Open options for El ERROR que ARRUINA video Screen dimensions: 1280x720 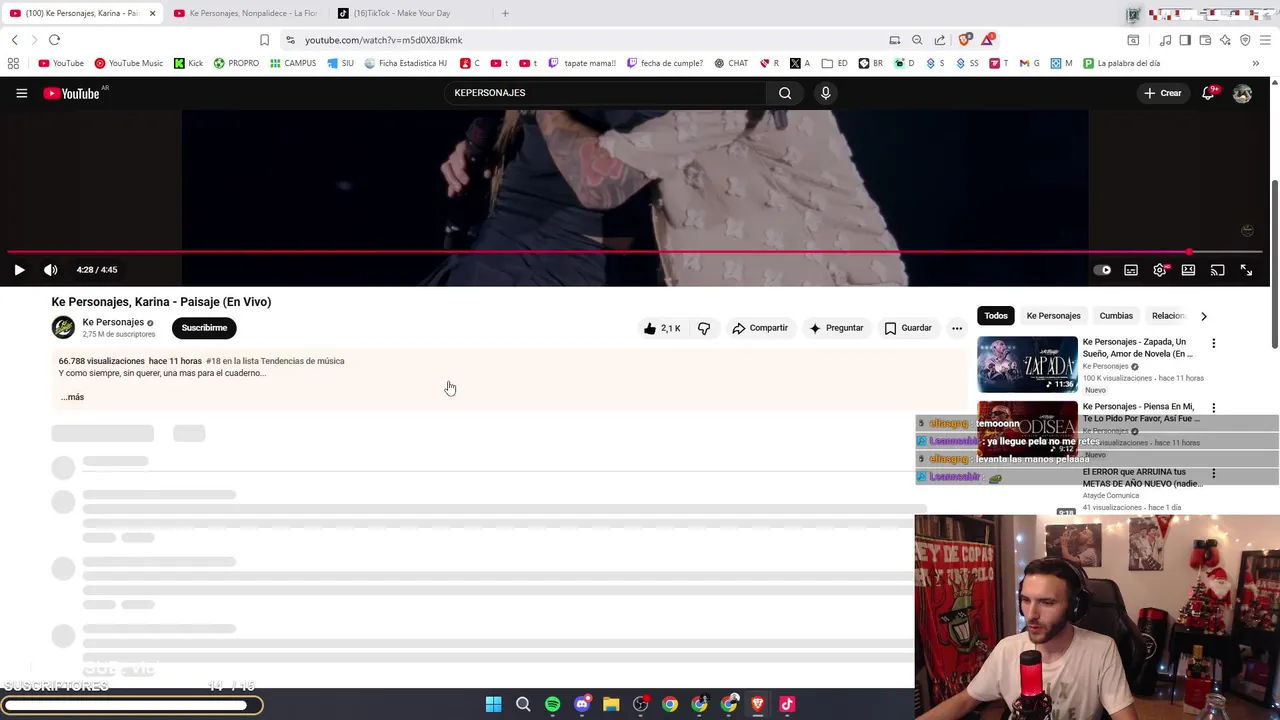1214,473
